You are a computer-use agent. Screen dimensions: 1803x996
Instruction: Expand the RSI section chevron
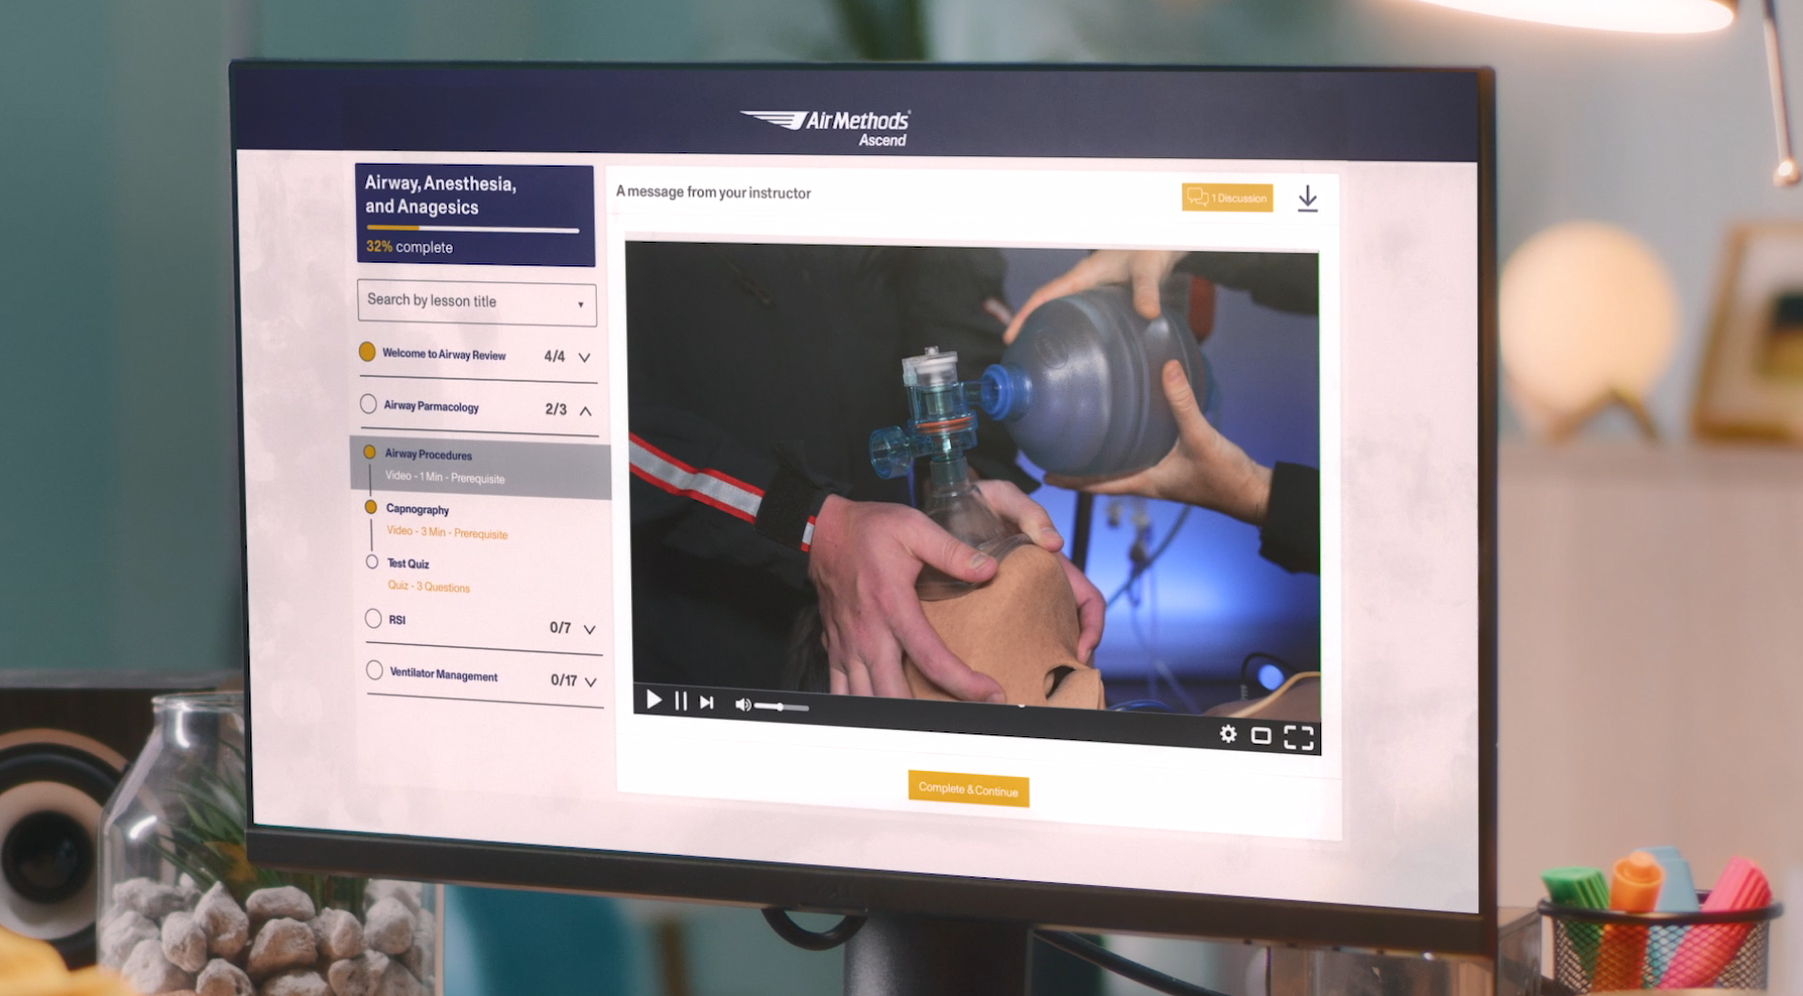click(x=589, y=629)
